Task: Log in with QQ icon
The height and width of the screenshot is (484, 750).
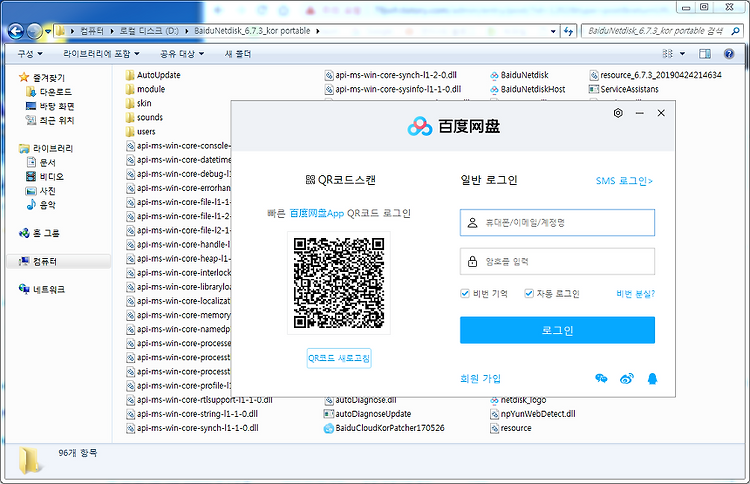Action: tap(652, 379)
